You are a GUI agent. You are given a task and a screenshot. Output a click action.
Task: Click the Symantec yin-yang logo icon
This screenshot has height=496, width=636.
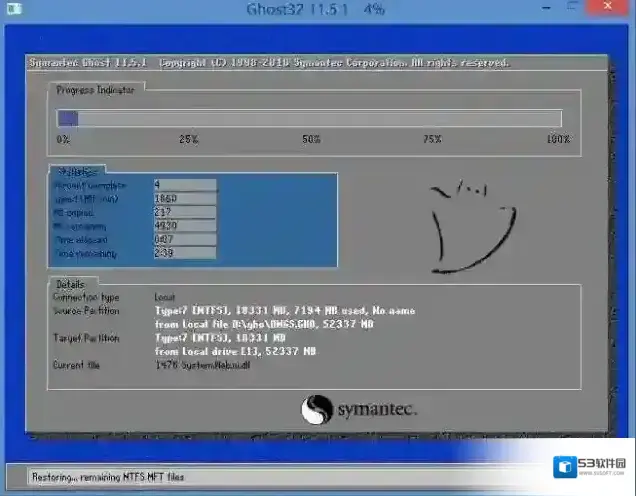316,410
